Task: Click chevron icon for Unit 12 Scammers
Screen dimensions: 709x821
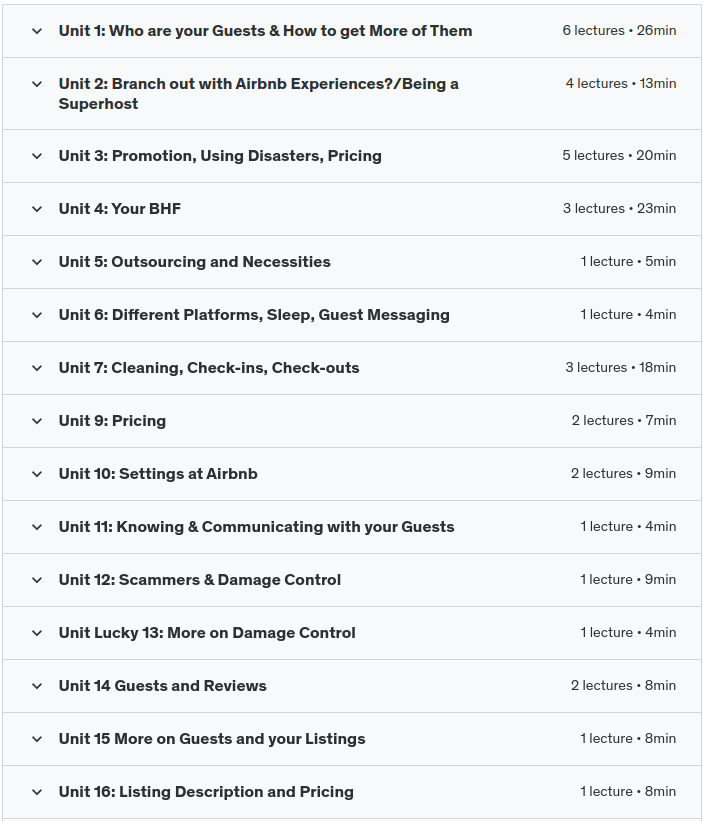Action: (x=37, y=580)
